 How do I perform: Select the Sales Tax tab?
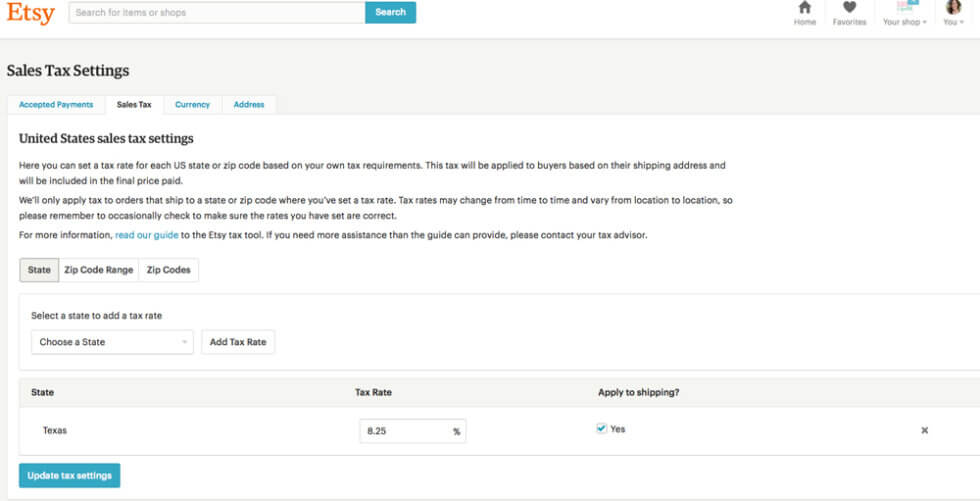click(x=134, y=104)
